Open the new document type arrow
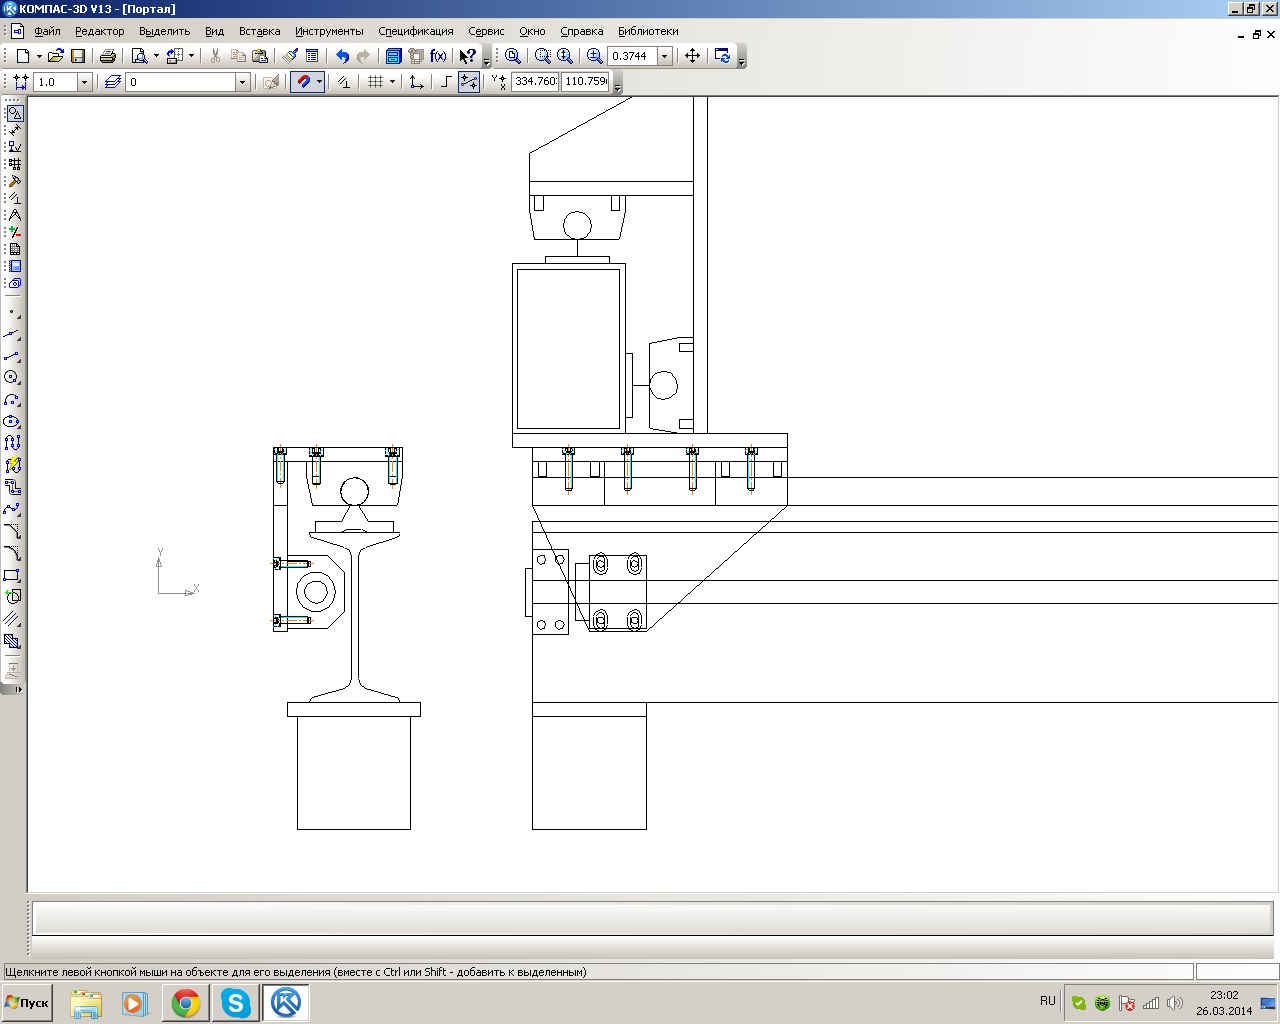 (x=39, y=56)
